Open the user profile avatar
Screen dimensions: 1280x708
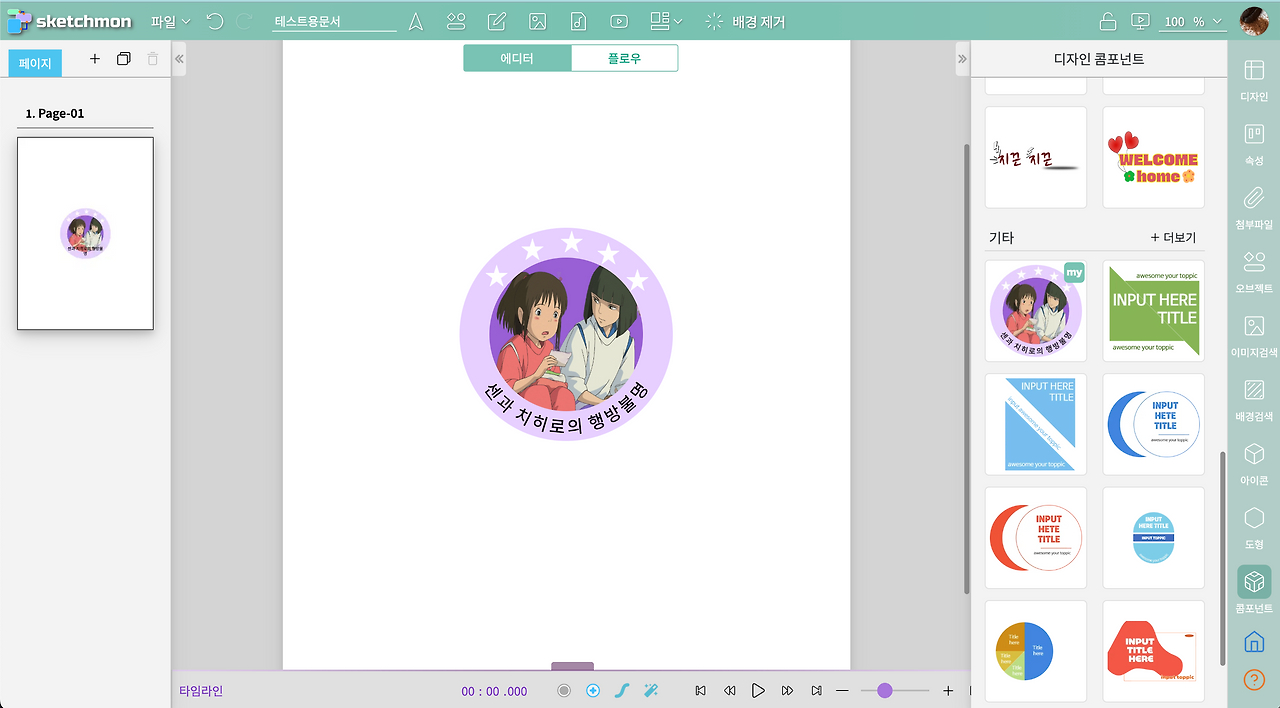coord(1254,21)
